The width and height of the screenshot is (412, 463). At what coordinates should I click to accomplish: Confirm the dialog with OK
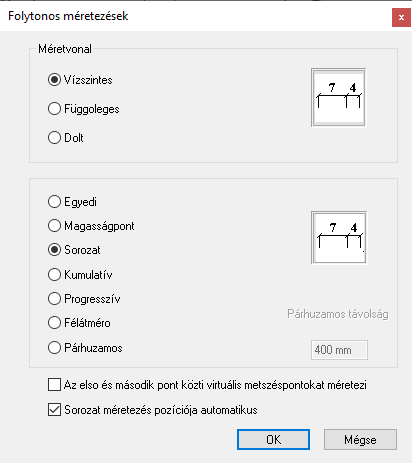[x=273, y=440]
